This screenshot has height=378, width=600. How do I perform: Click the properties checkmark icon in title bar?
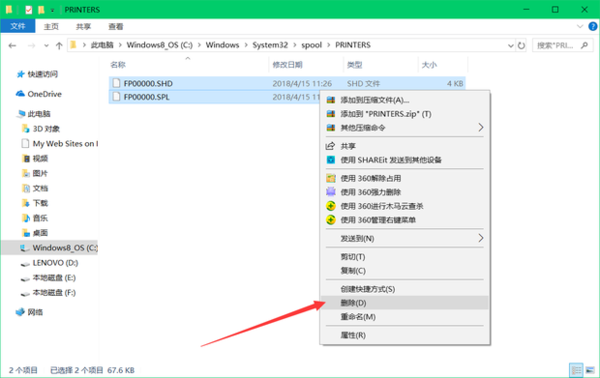click(x=28, y=10)
